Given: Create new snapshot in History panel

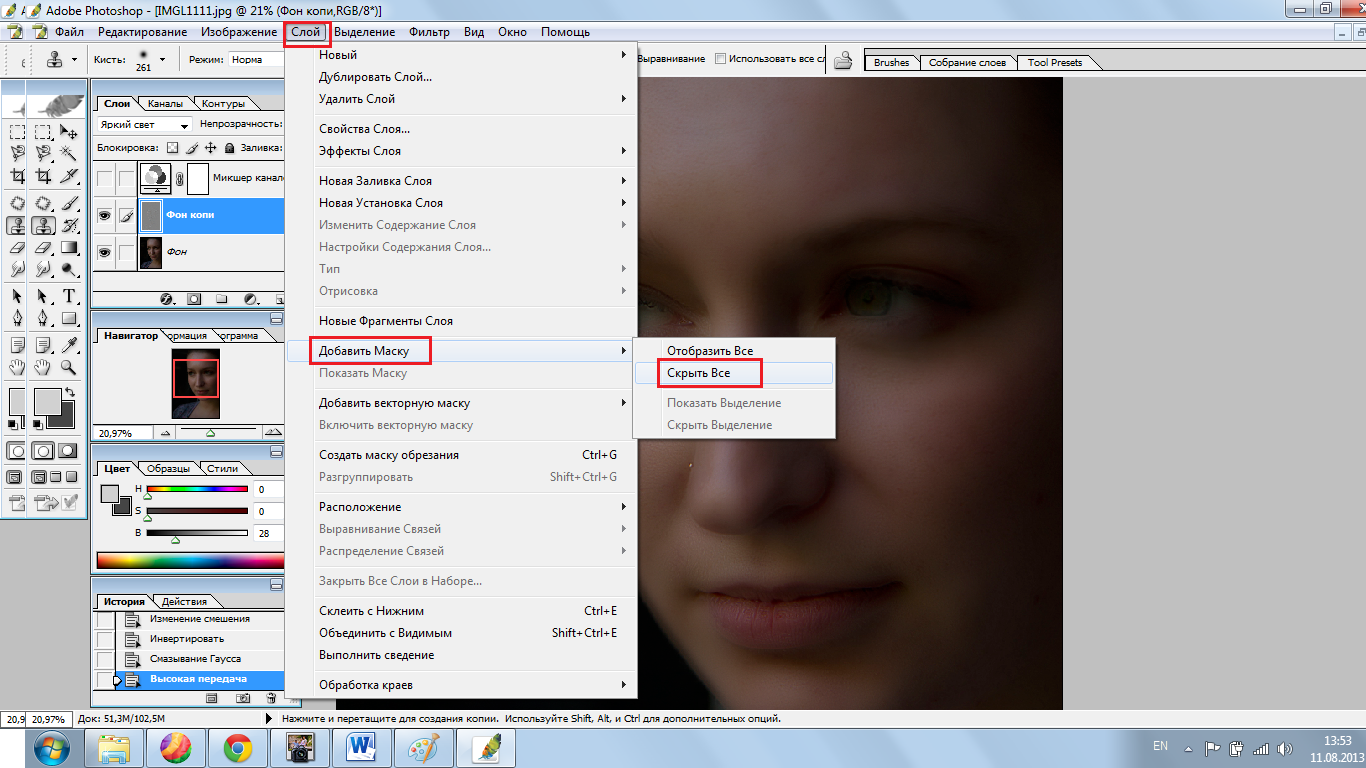Looking at the screenshot, I should click(243, 698).
